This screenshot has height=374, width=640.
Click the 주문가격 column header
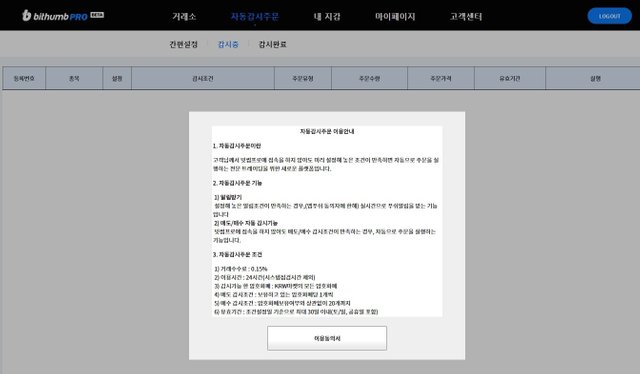pyautogui.click(x=441, y=78)
